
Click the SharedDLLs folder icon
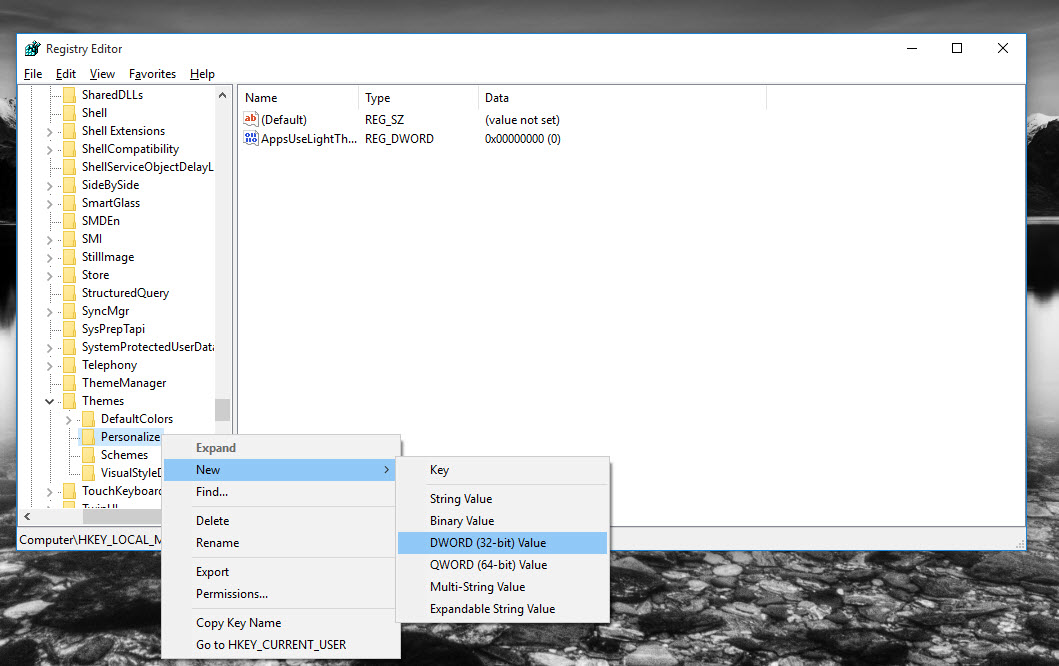pos(70,95)
